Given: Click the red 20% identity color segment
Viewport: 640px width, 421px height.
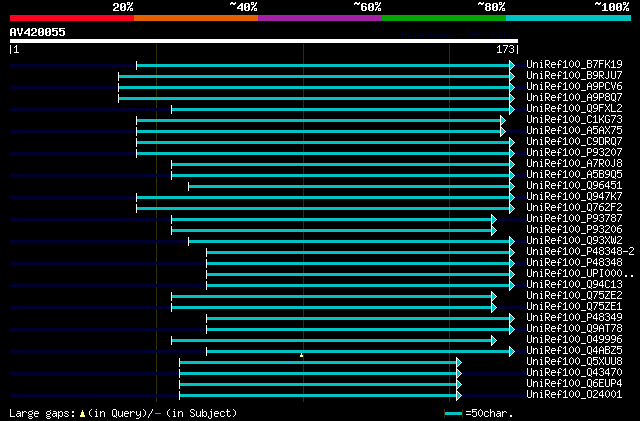Looking at the screenshot, I should tap(72, 18).
